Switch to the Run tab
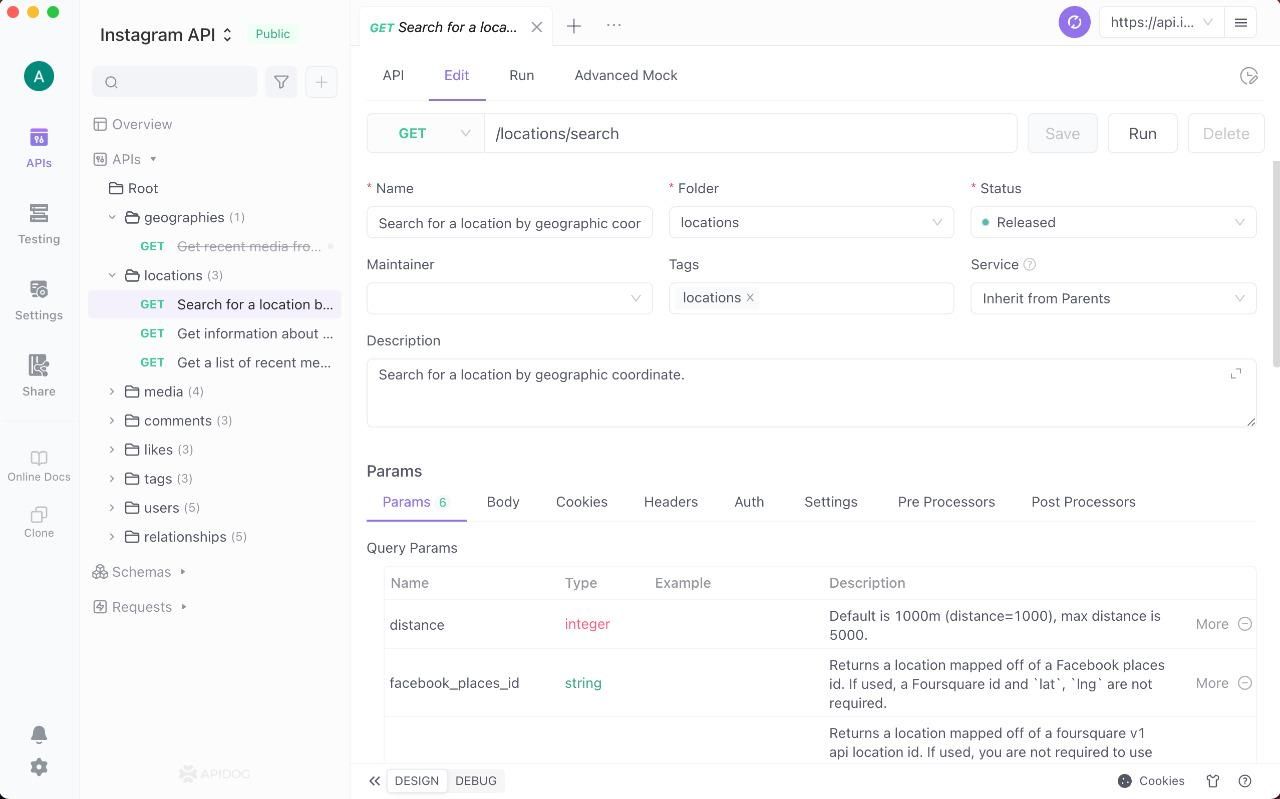The height and width of the screenshot is (799, 1280). pos(521,75)
